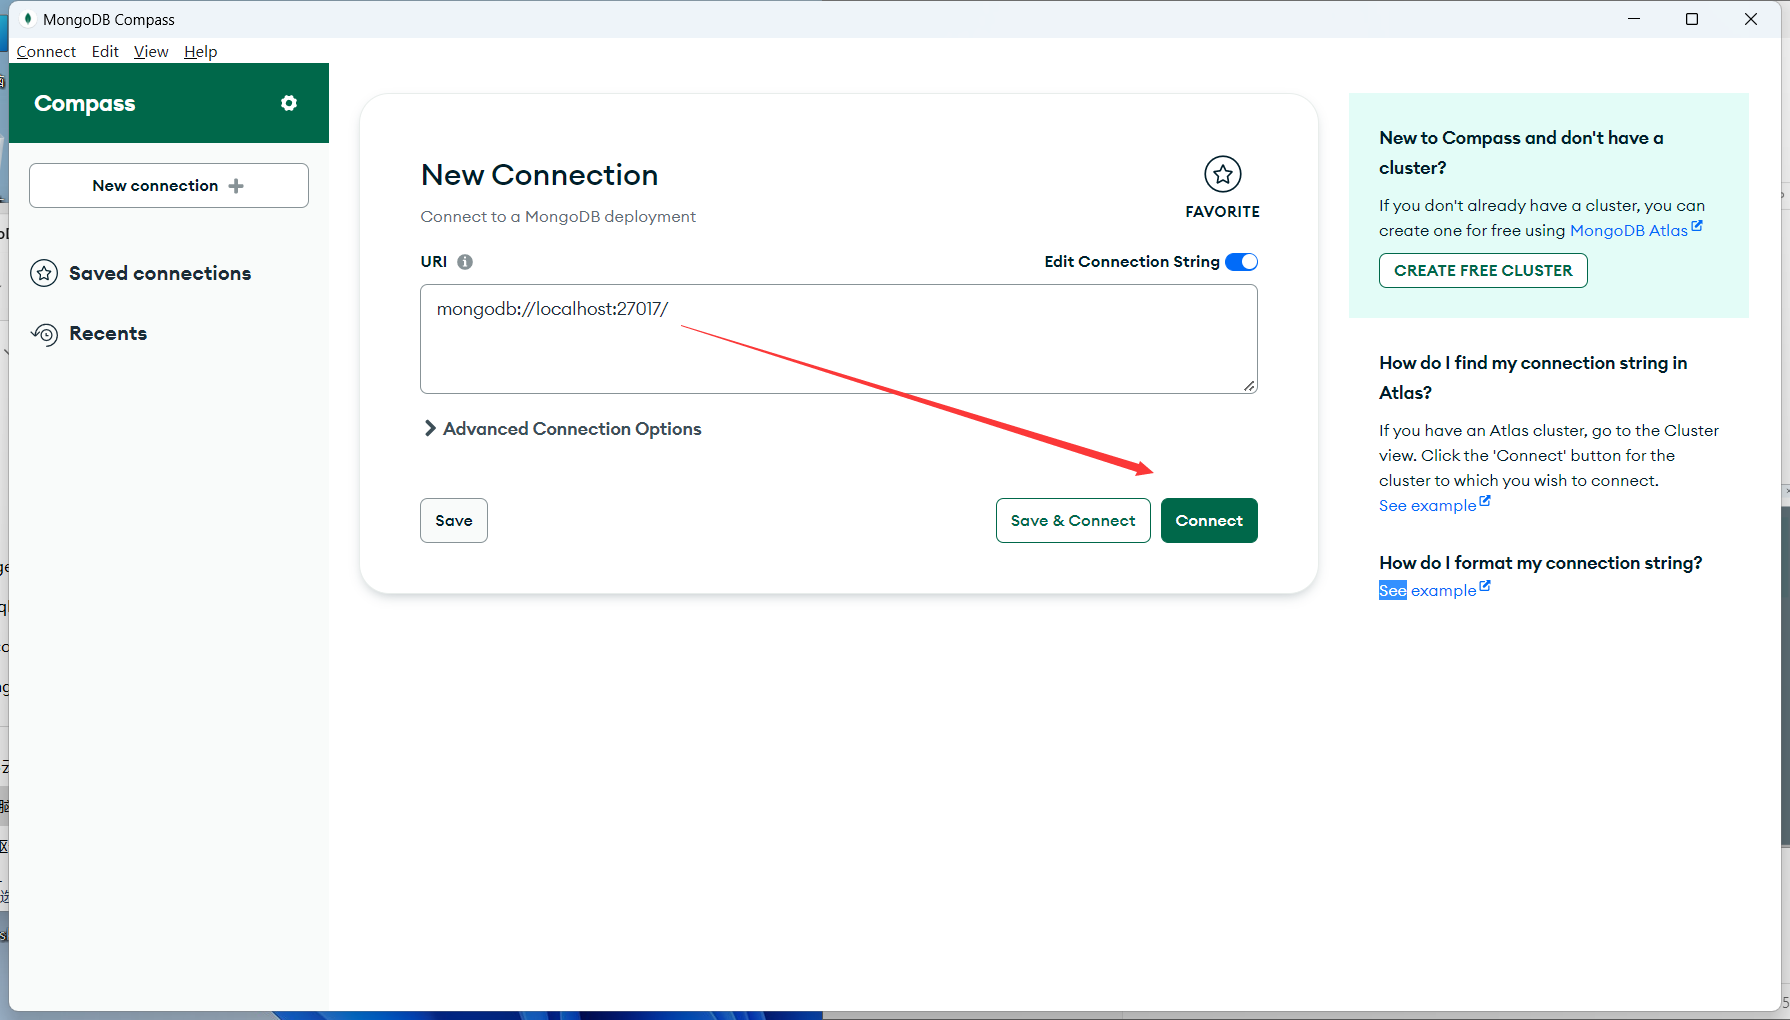Click the Save & Connect button
Viewport: 1790px width, 1020px height.
[x=1073, y=521]
